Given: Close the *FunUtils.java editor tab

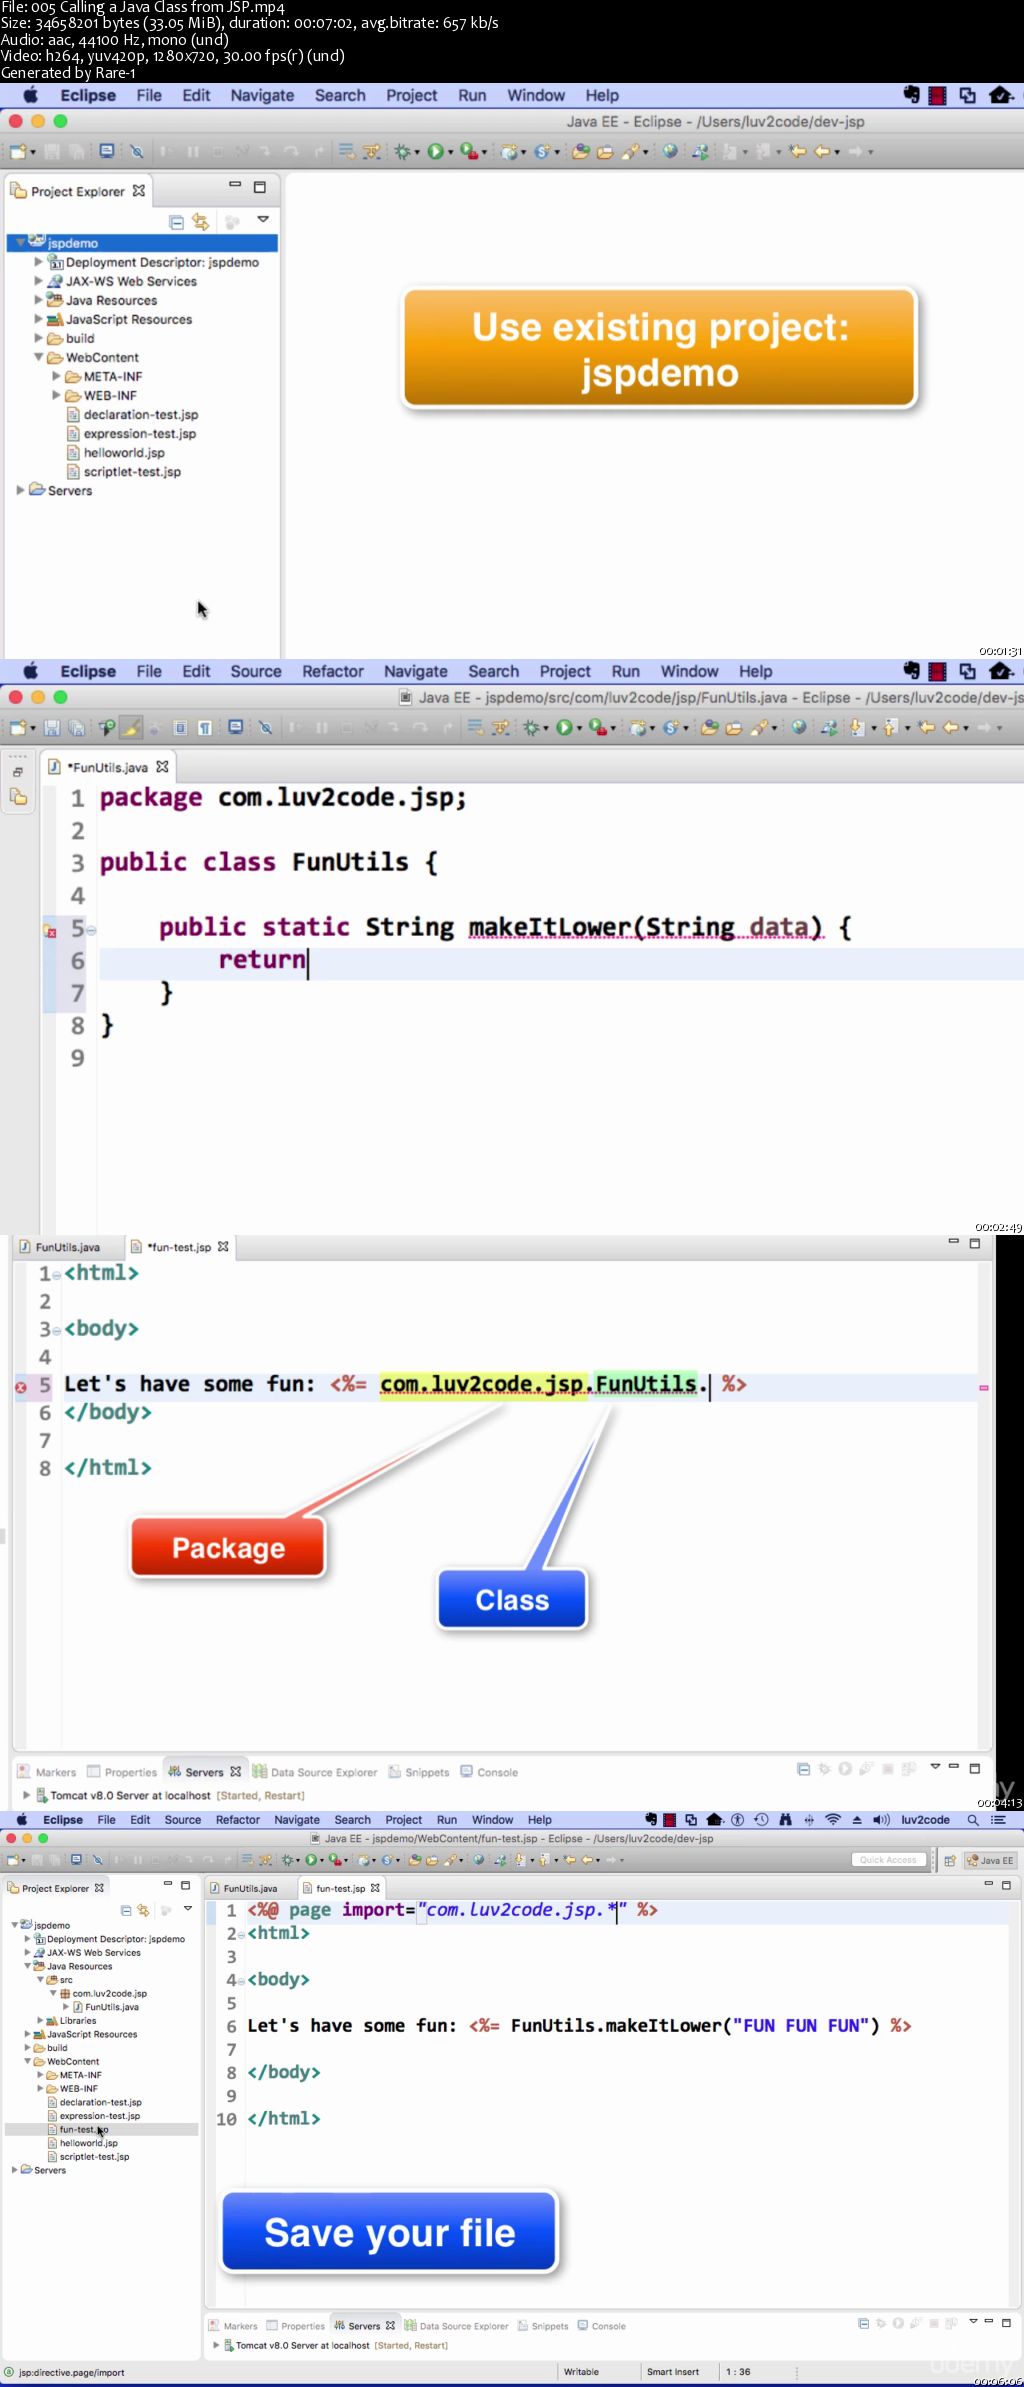Looking at the screenshot, I should click(x=162, y=767).
